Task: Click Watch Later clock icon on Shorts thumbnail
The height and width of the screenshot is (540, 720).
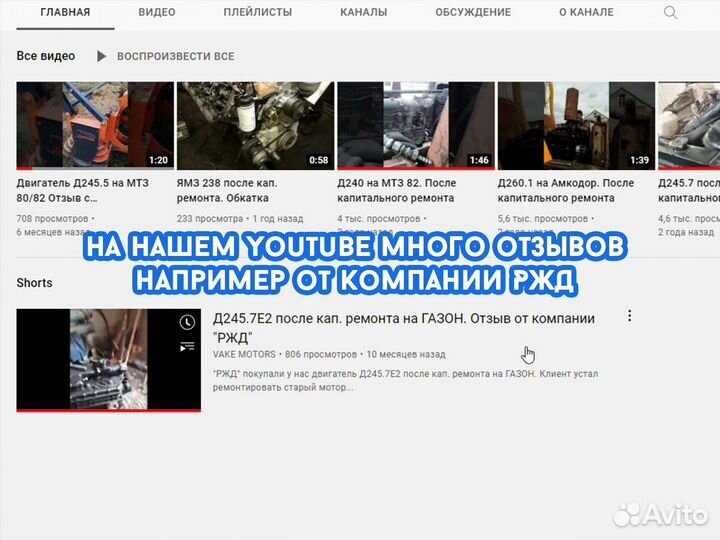Action: [187, 322]
